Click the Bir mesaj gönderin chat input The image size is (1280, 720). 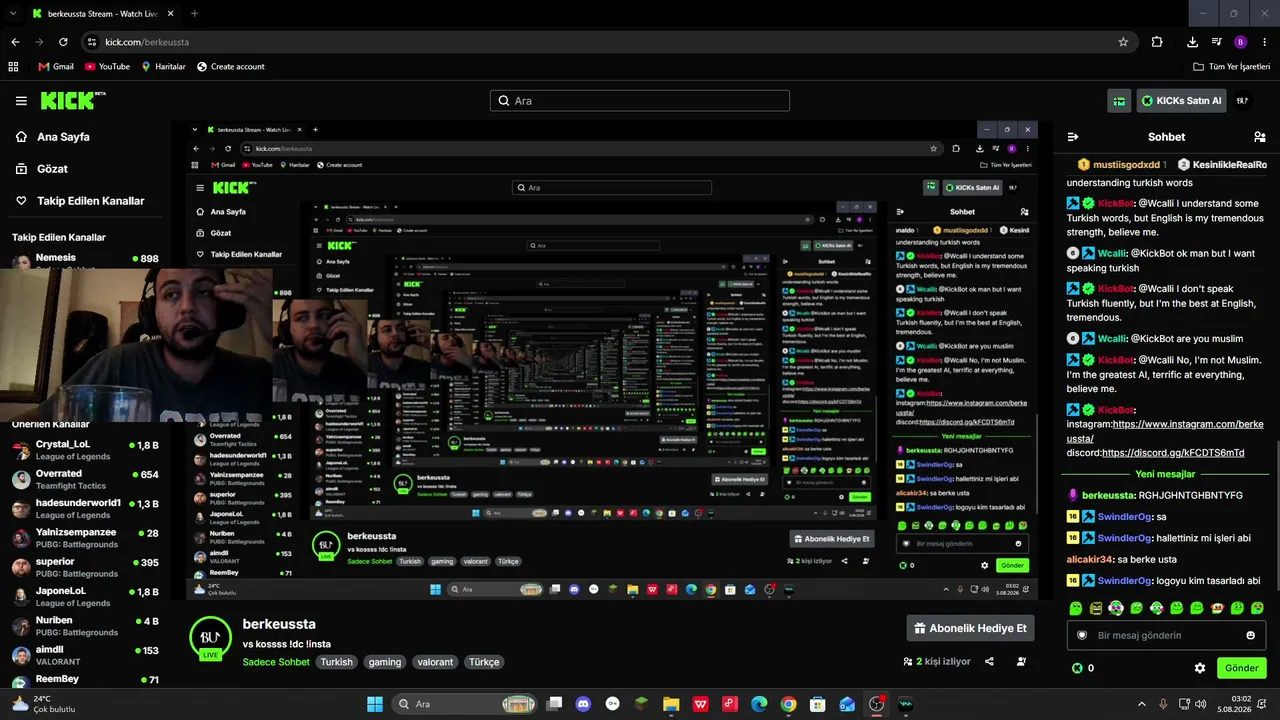(x=1165, y=635)
